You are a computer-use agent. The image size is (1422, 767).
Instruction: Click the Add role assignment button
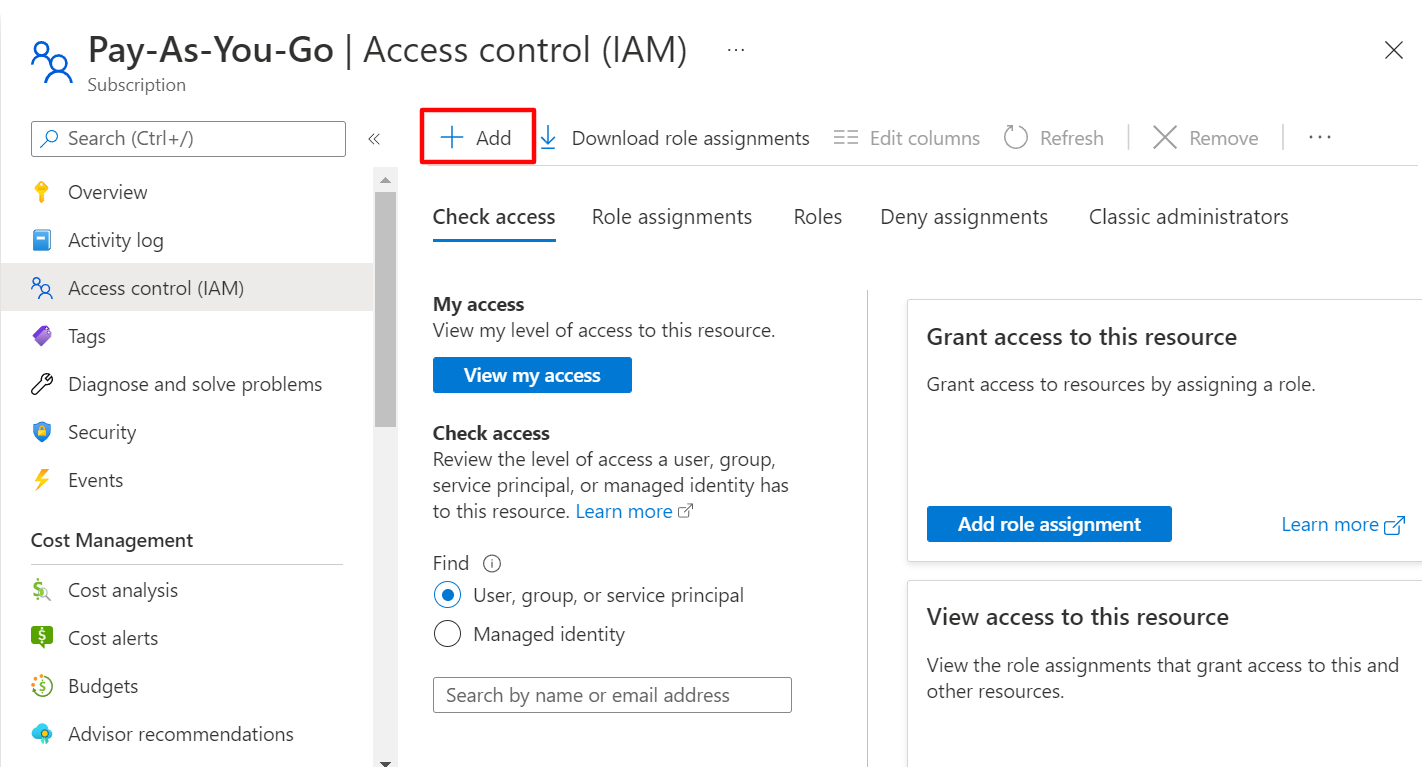pyautogui.click(x=1049, y=524)
